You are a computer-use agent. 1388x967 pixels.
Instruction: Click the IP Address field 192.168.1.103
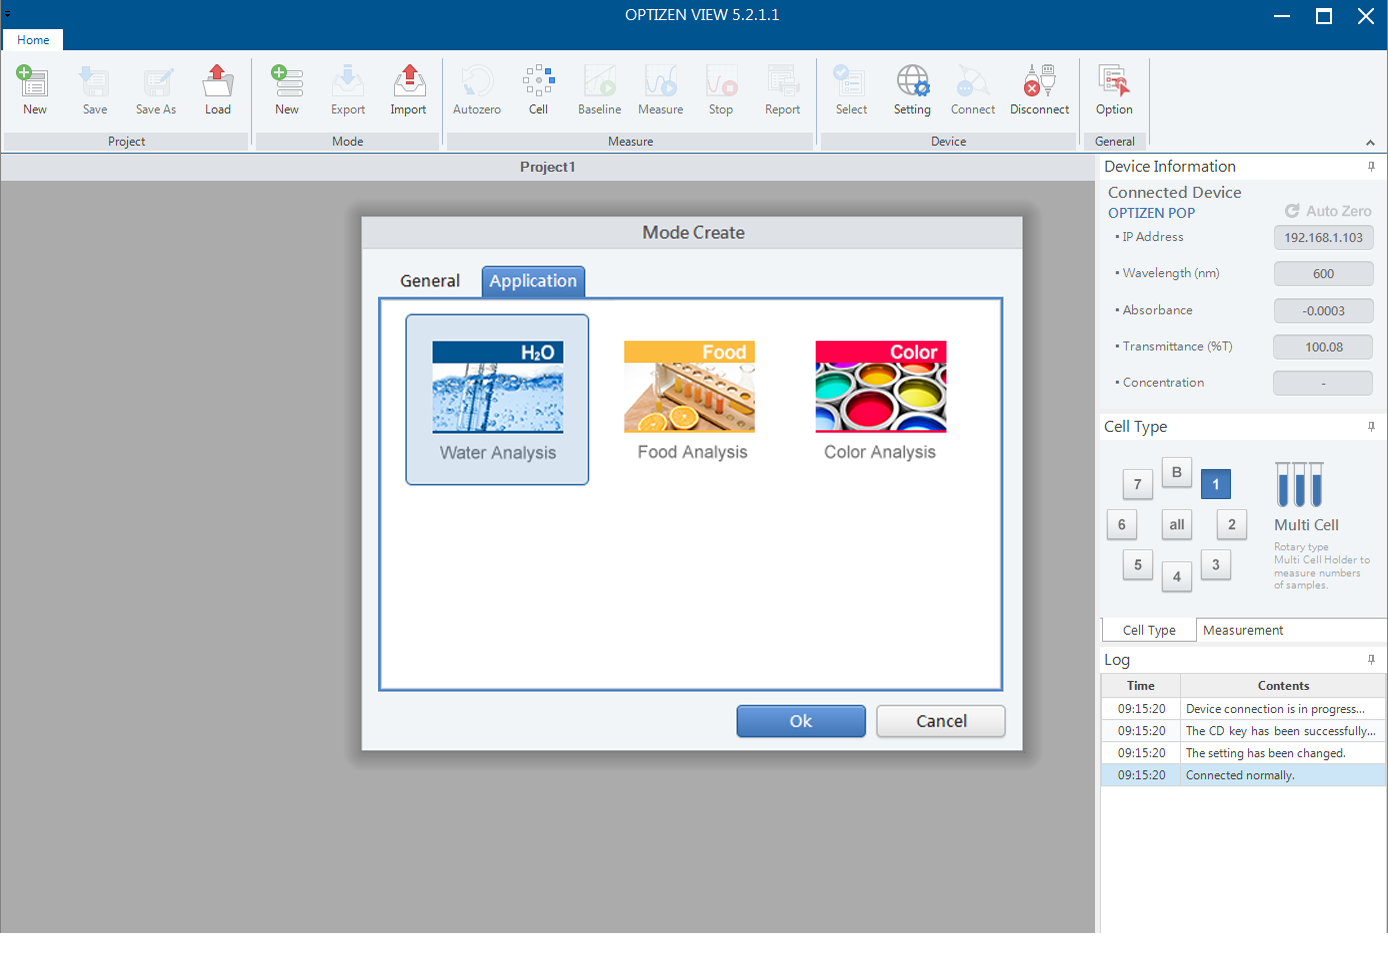1323,237
